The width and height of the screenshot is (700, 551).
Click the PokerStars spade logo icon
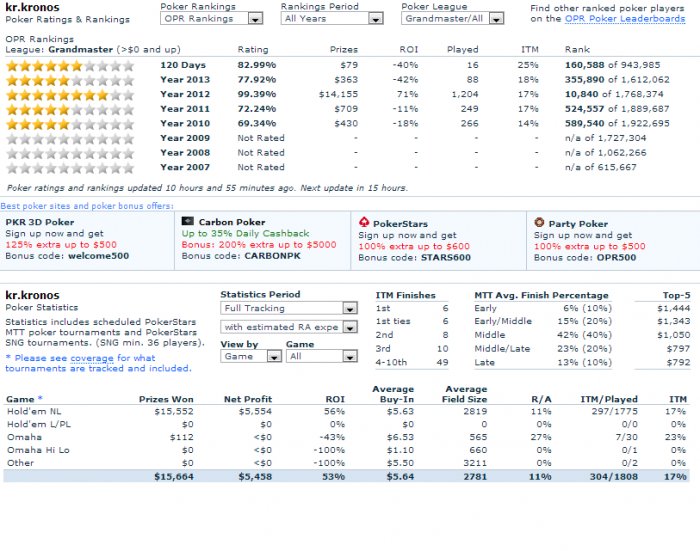(x=364, y=222)
